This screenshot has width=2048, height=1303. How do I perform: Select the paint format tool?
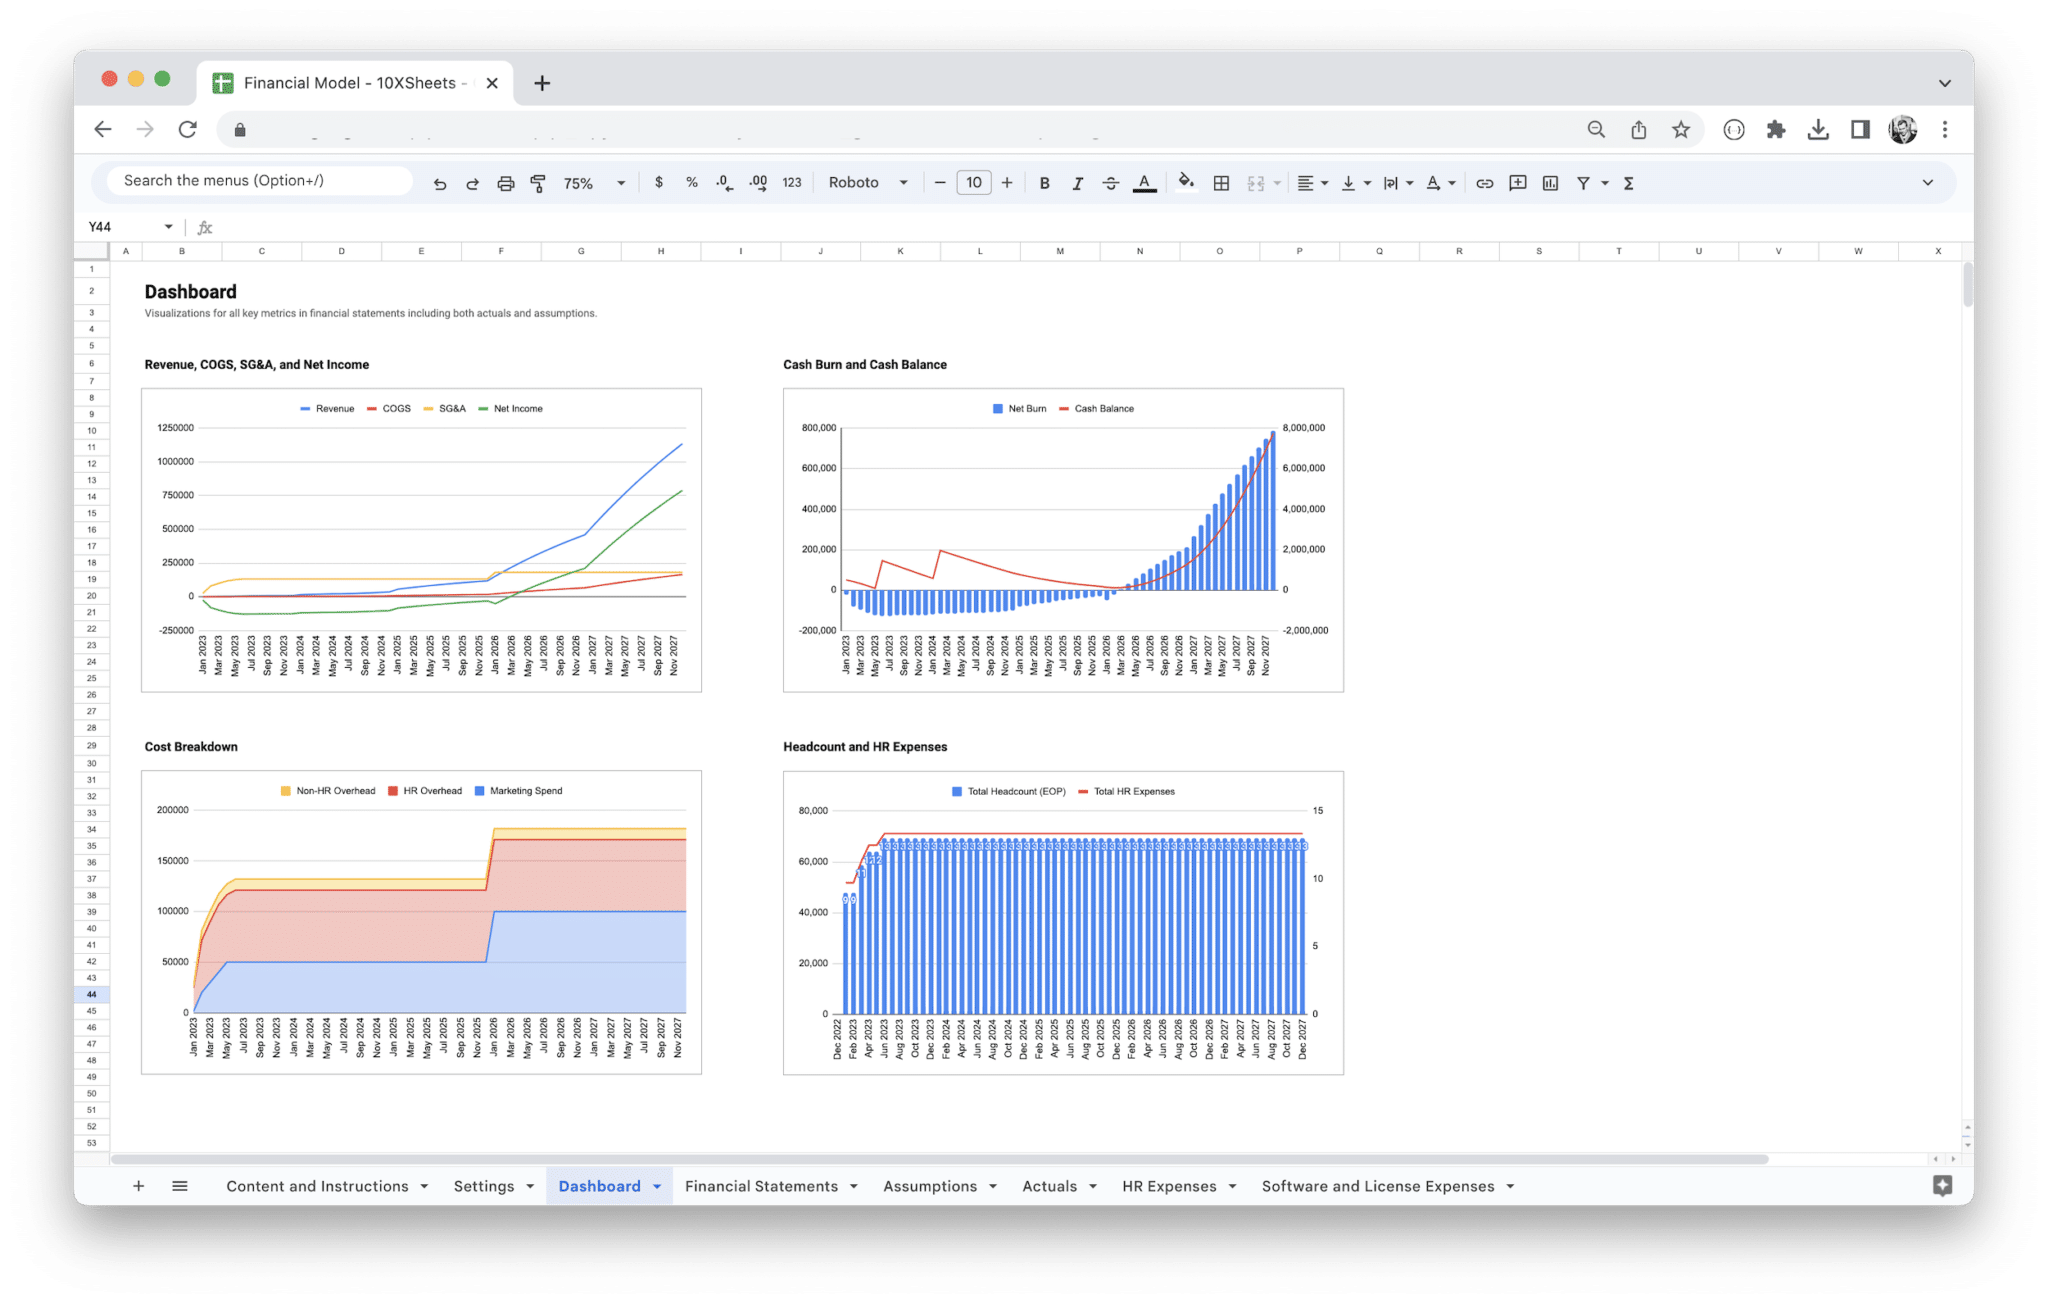coord(538,183)
